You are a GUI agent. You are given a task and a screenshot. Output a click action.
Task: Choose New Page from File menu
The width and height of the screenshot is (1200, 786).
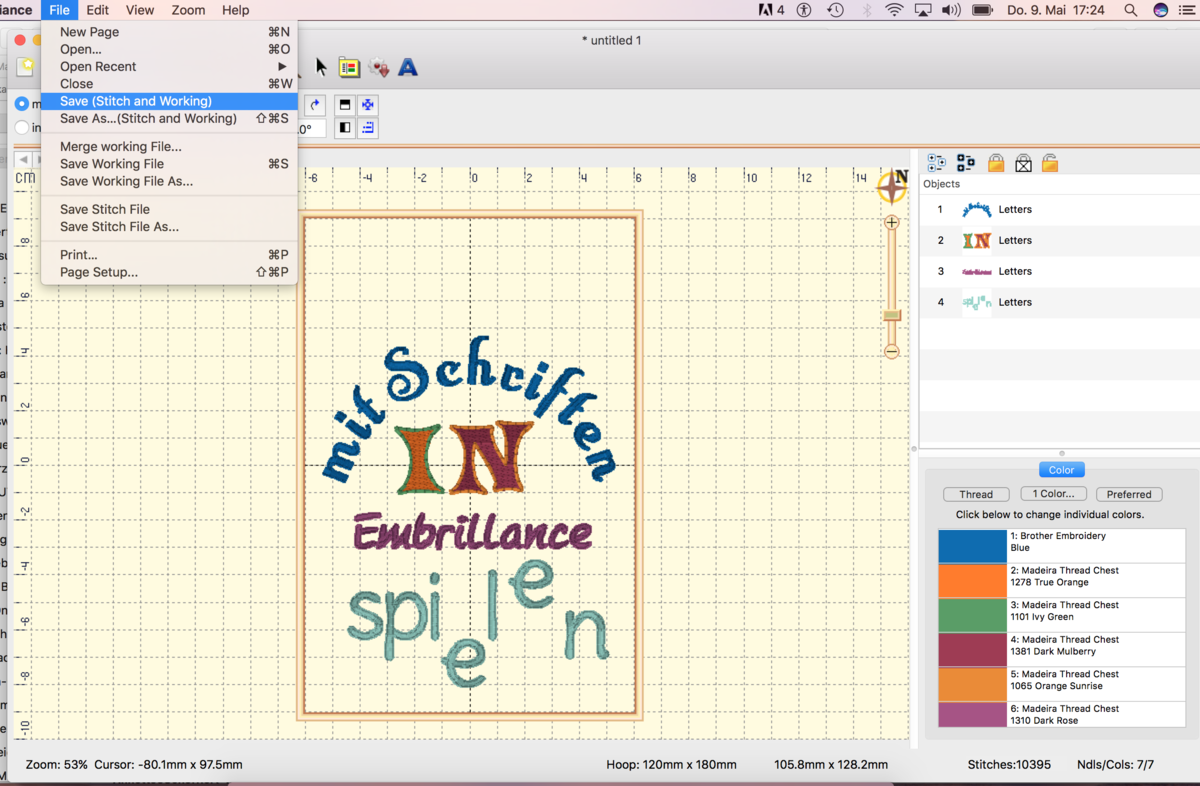[x=169, y=32]
